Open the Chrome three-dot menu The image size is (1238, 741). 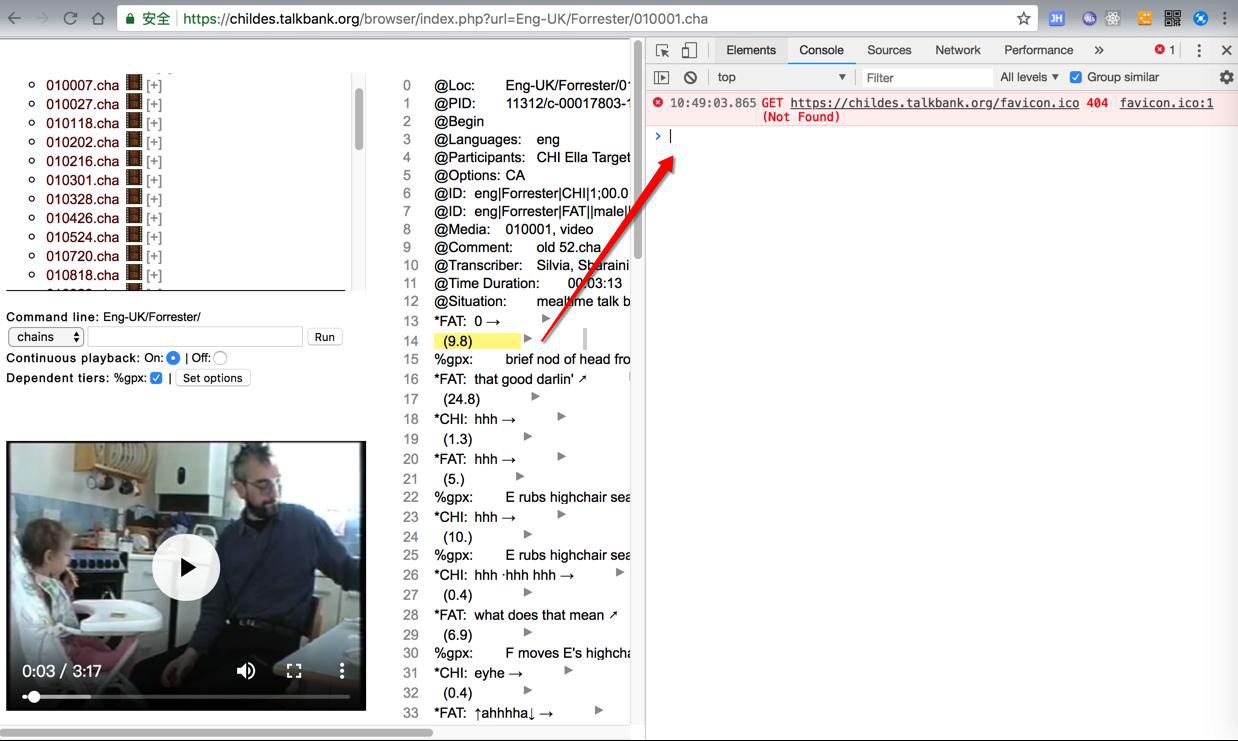point(1224,18)
